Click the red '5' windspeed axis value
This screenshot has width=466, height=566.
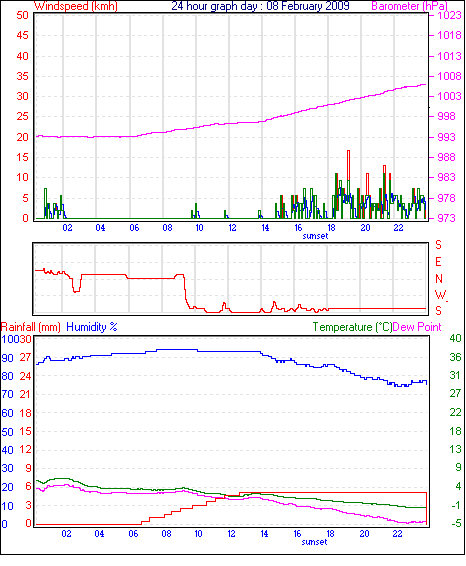[25, 198]
